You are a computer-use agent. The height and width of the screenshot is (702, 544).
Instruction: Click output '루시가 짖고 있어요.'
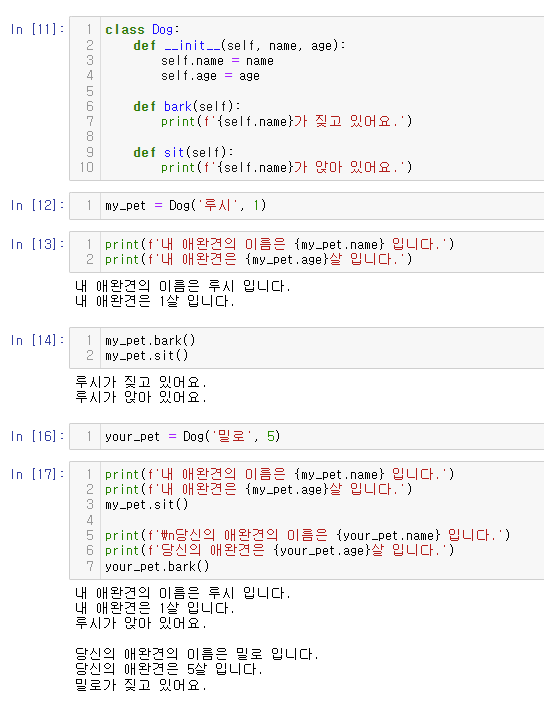(x=141, y=382)
